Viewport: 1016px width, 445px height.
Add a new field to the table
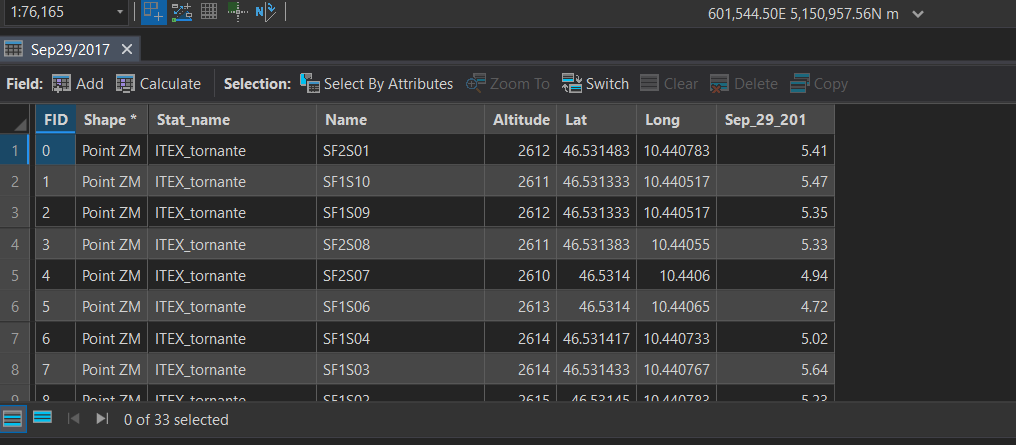point(77,84)
